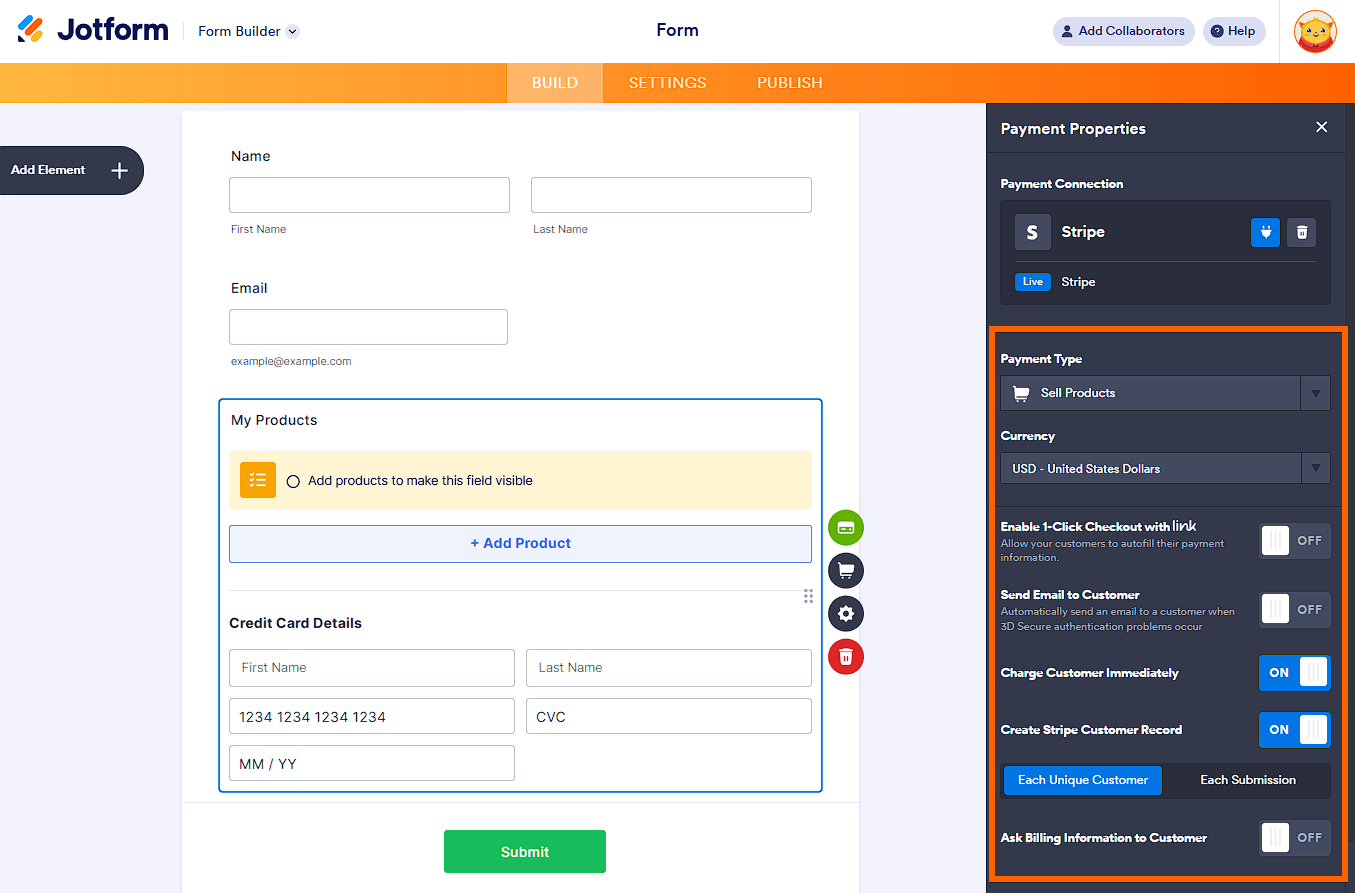Open the Currency dropdown
Image resolution: width=1355 pixels, height=893 pixels.
[x=1165, y=469]
